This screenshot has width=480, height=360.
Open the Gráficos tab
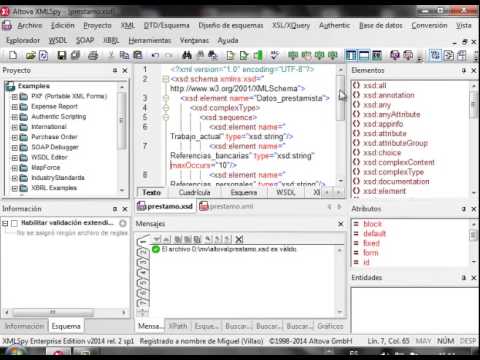click(x=330, y=326)
